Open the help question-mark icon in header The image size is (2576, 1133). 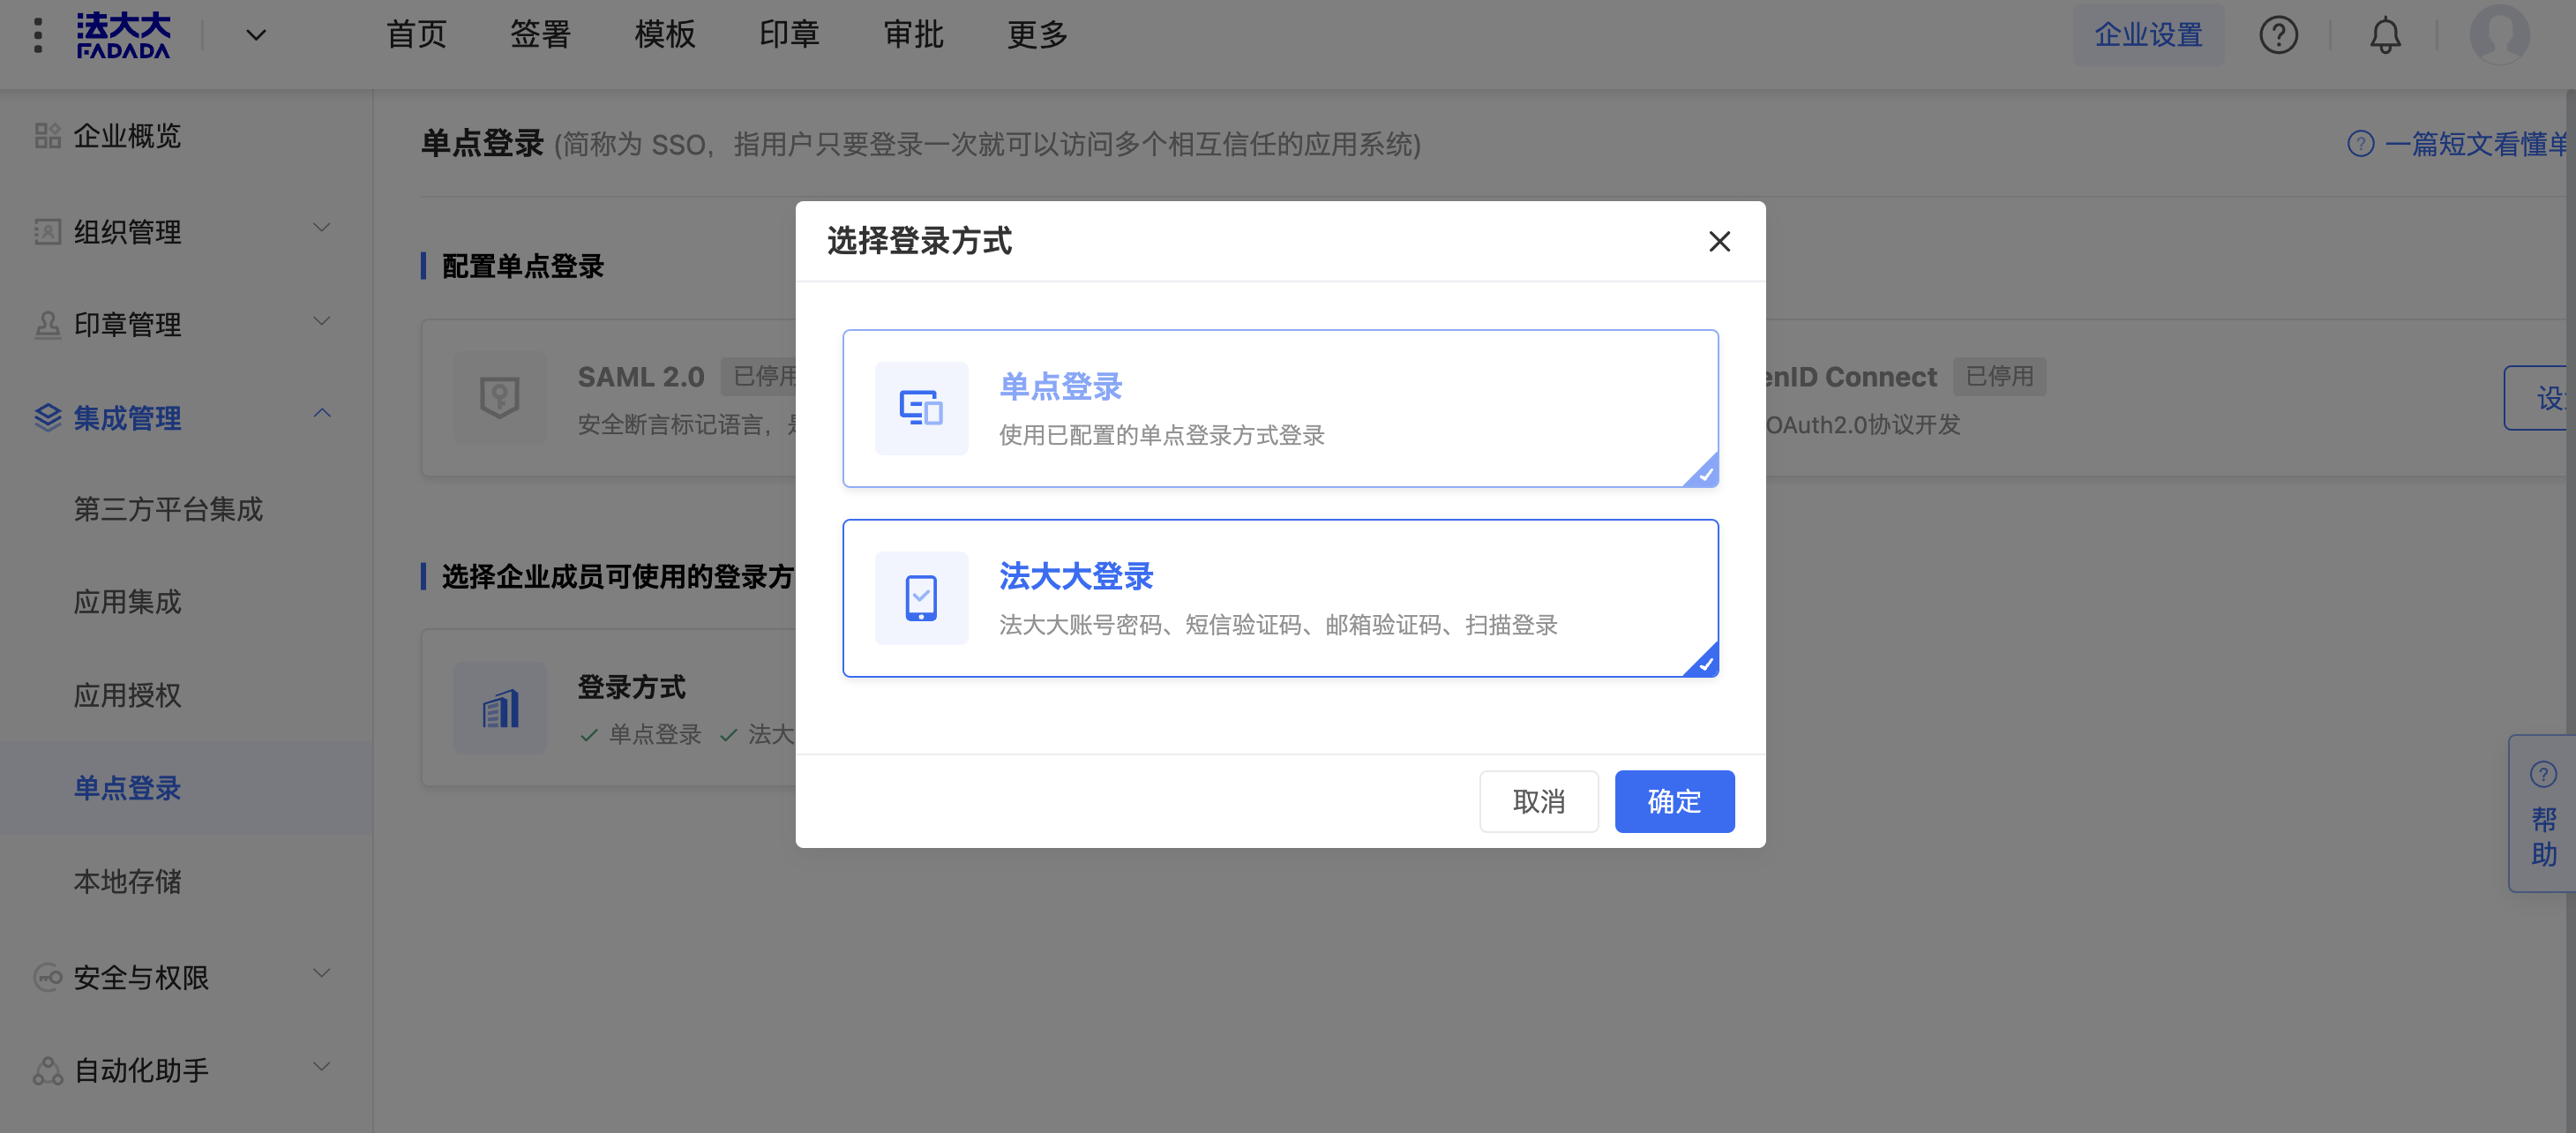[x=2278, y=35]
